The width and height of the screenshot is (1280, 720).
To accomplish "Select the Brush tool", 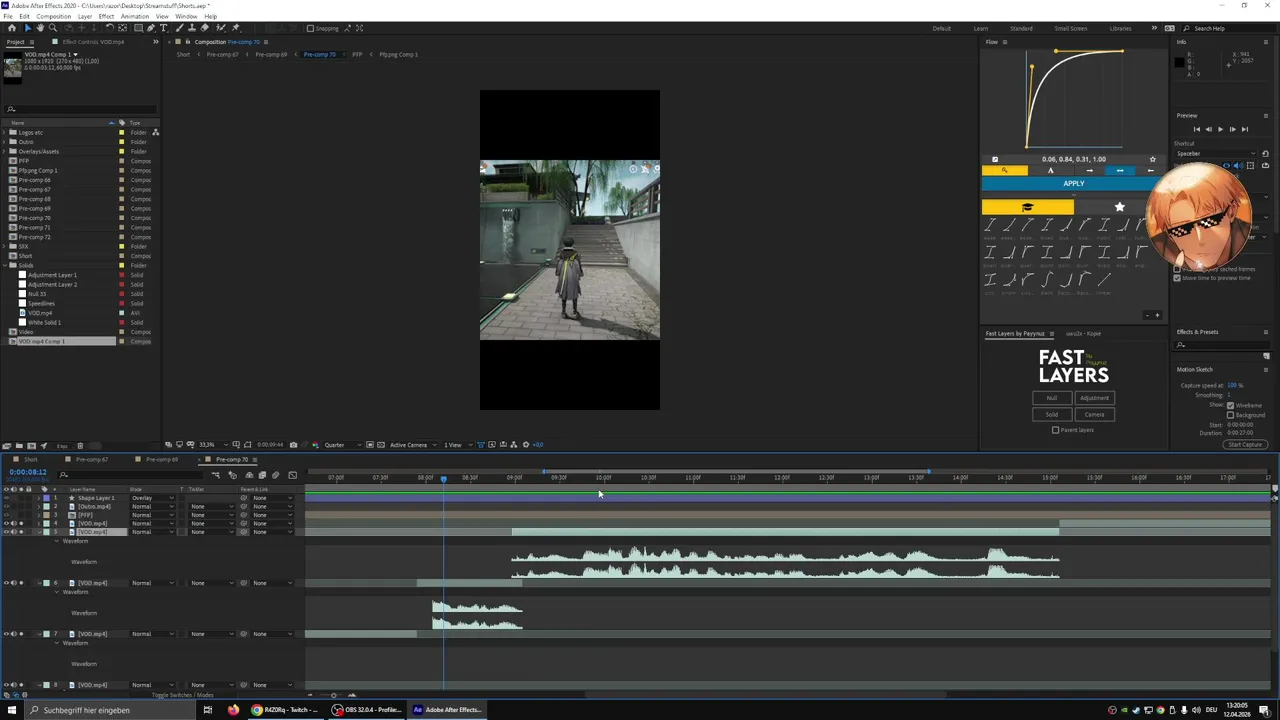I will click(179, 28).
